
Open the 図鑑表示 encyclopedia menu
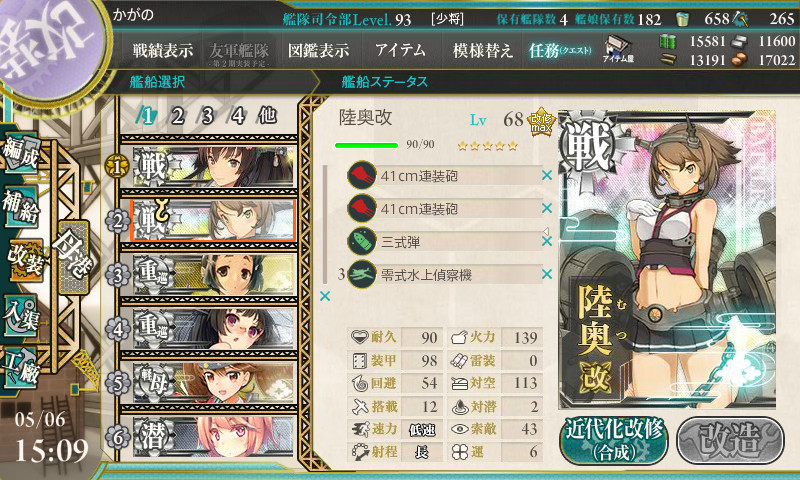(318, 50)
